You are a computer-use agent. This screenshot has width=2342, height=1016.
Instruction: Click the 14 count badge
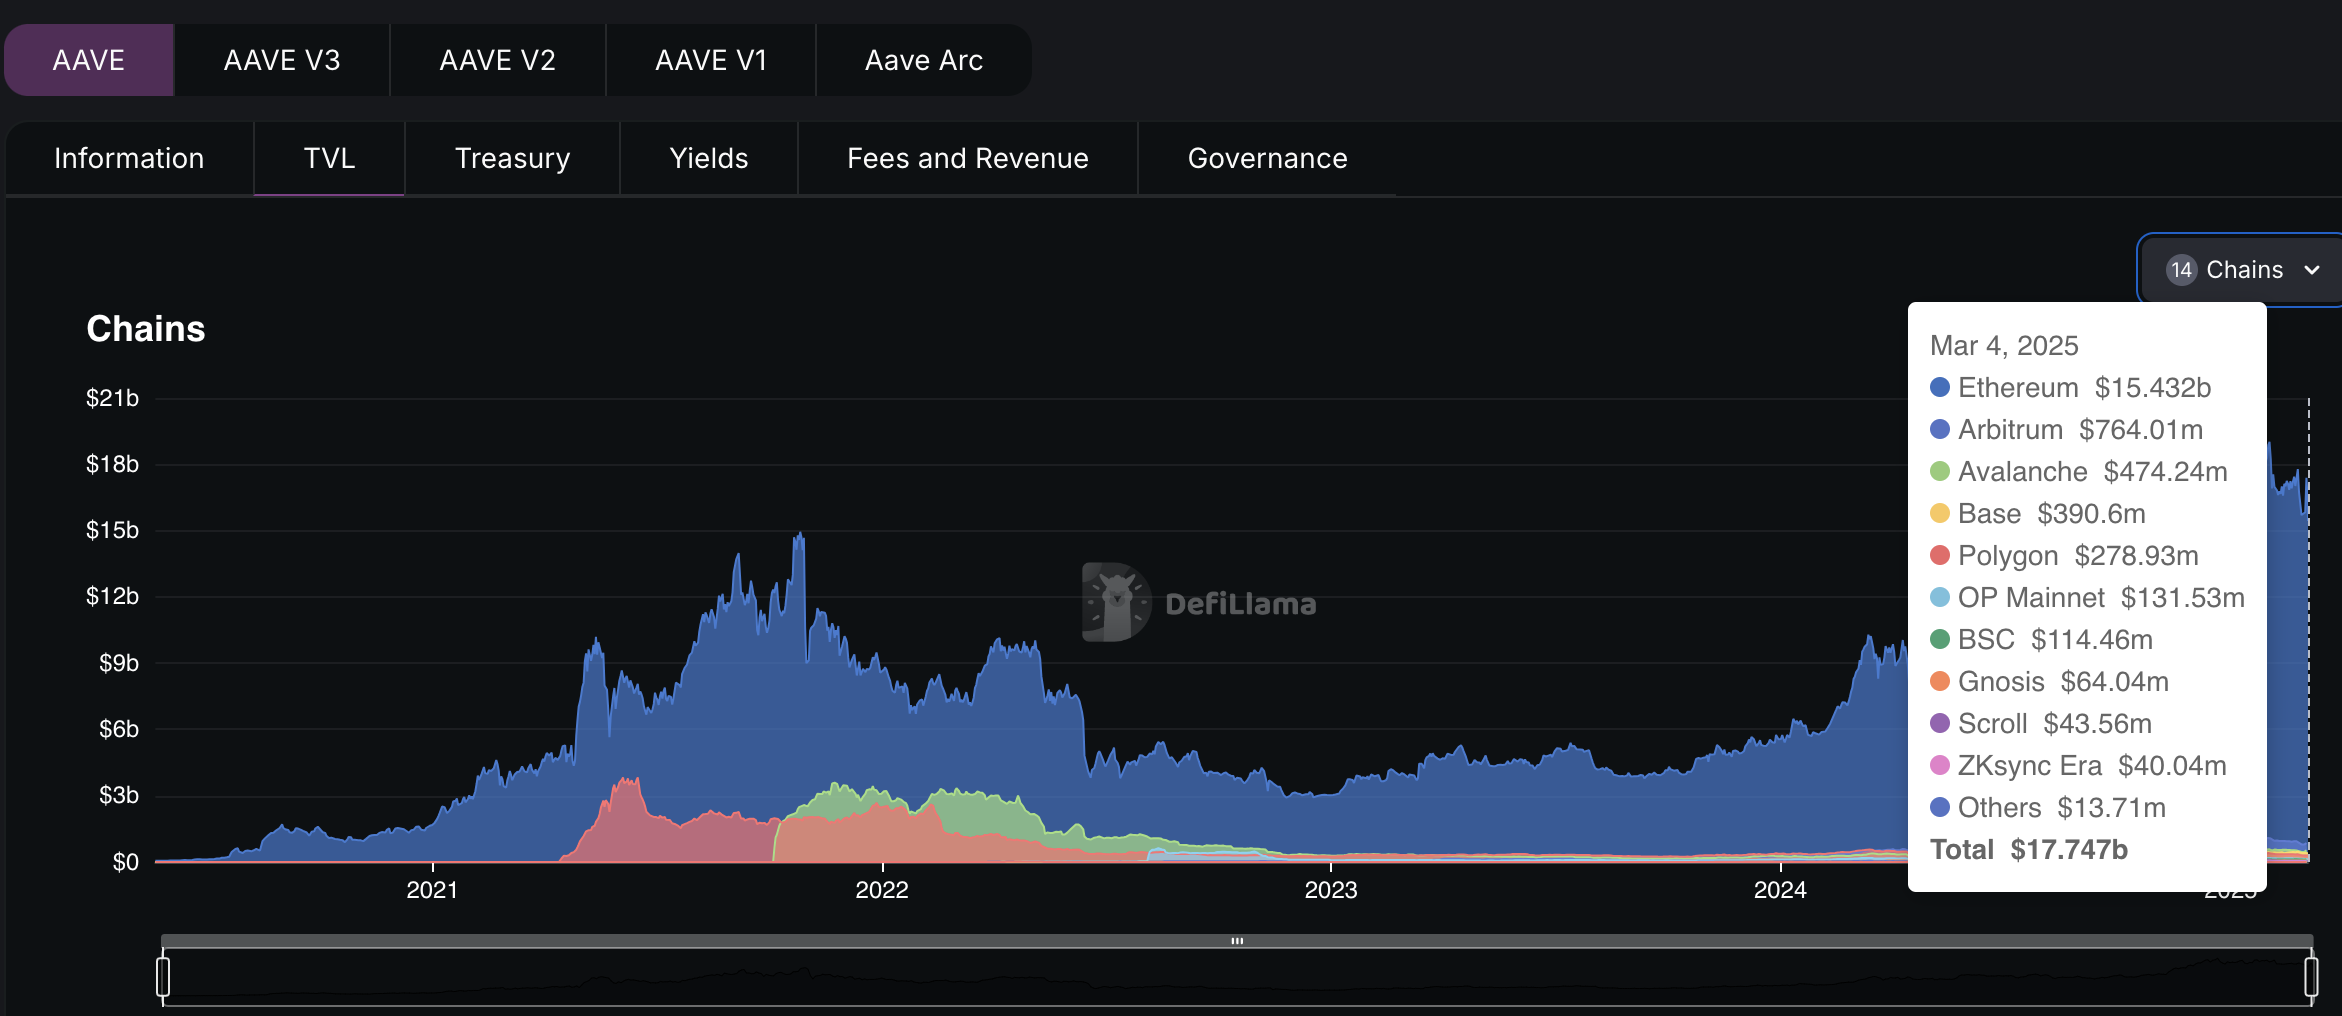(2181, 270)
